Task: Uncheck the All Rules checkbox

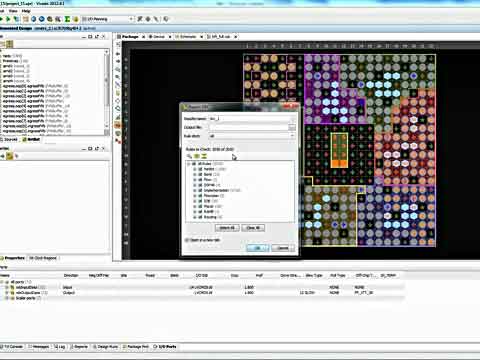Action: point(194,164)
